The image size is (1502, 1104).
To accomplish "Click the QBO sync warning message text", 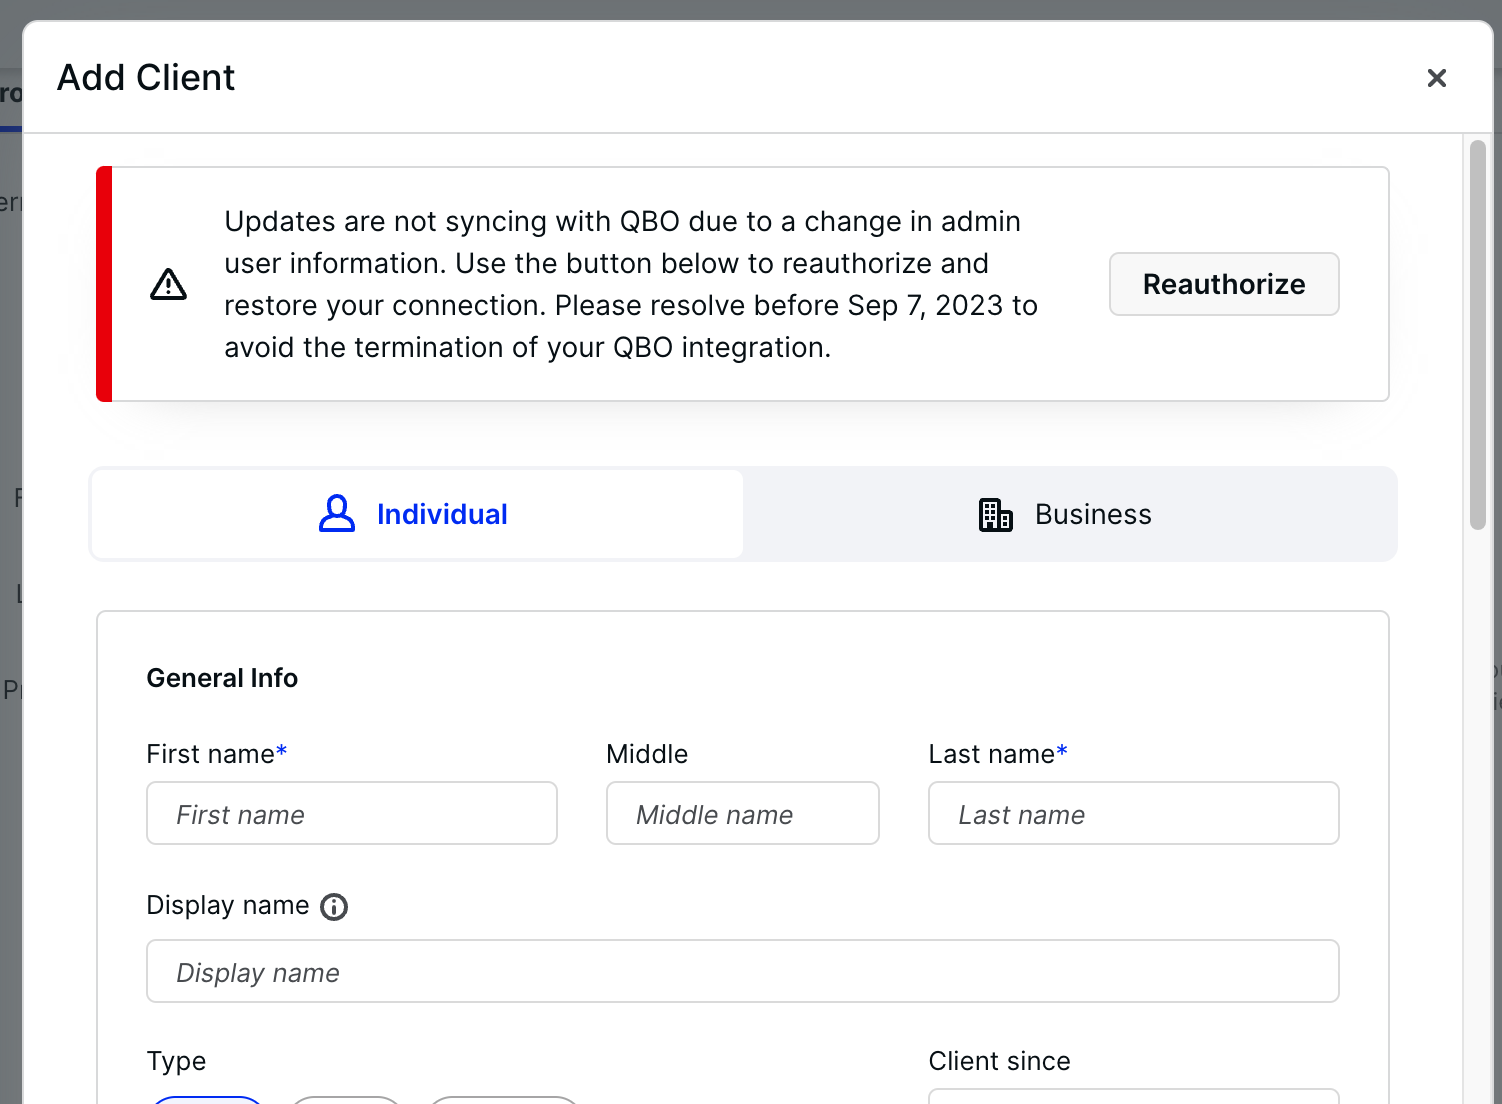I will [631, 284].
